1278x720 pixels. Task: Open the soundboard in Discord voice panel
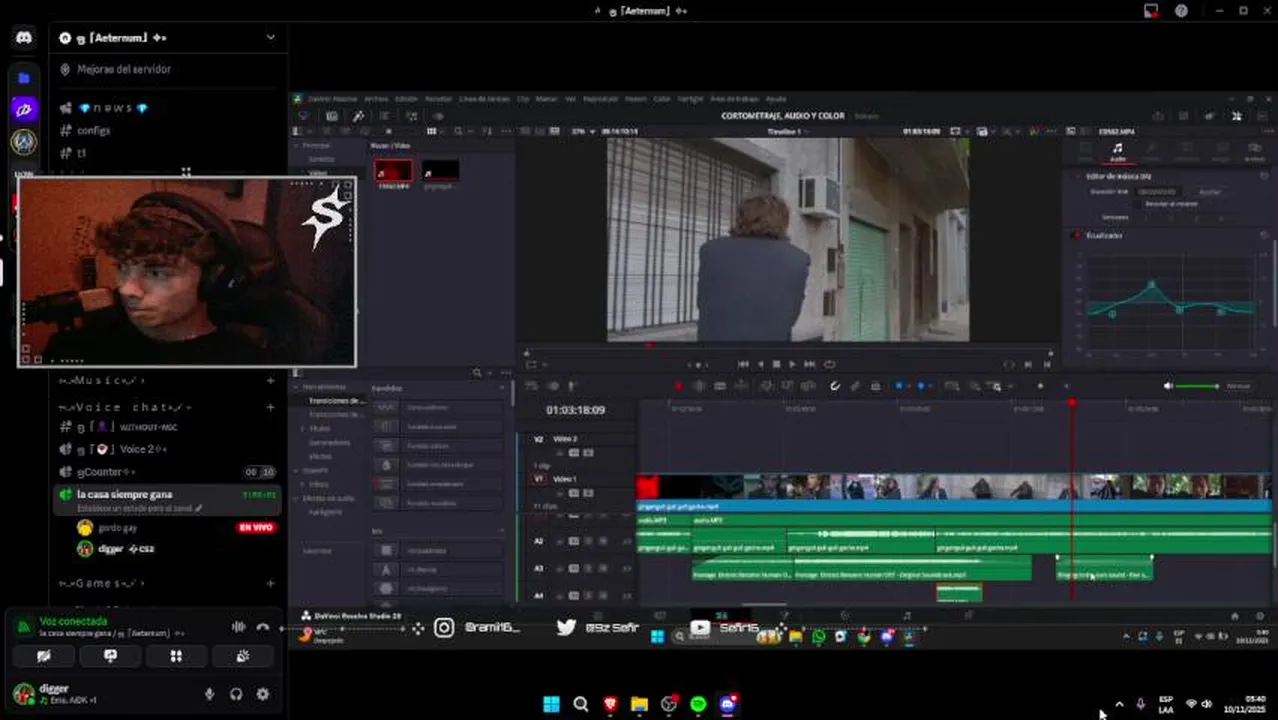point(242,656)
